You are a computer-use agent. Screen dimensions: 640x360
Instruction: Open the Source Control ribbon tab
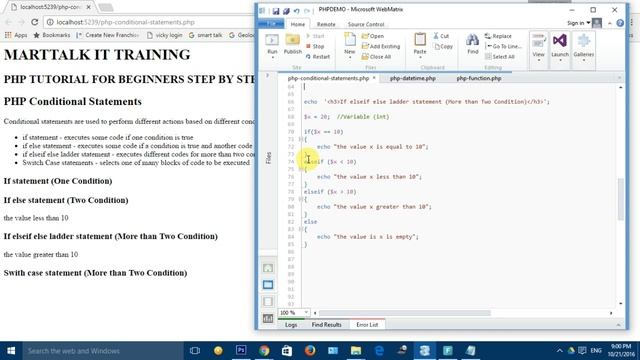pos(366,24)
